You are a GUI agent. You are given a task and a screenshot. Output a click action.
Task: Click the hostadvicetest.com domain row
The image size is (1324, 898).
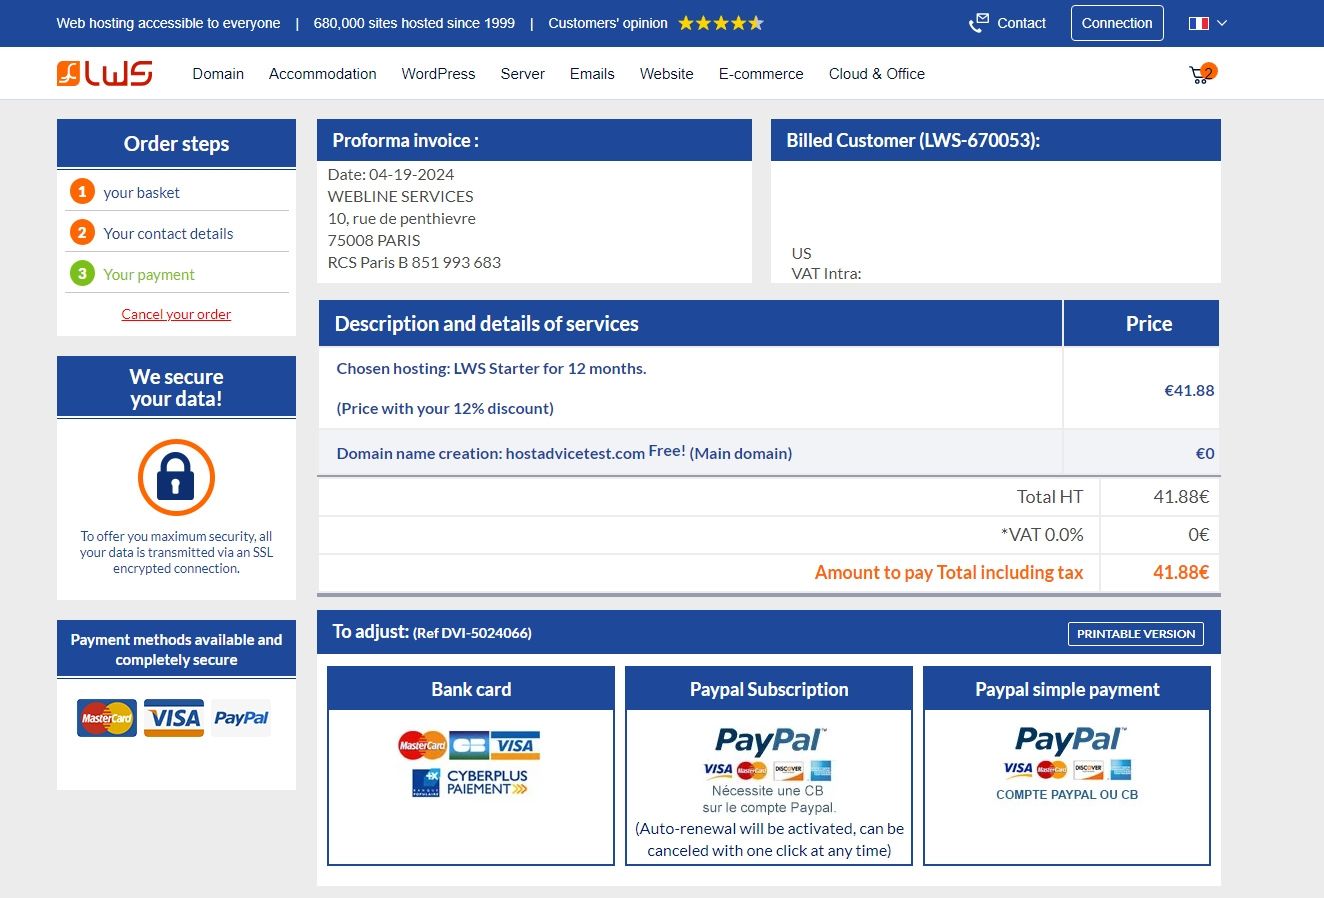tap(769, 453)
